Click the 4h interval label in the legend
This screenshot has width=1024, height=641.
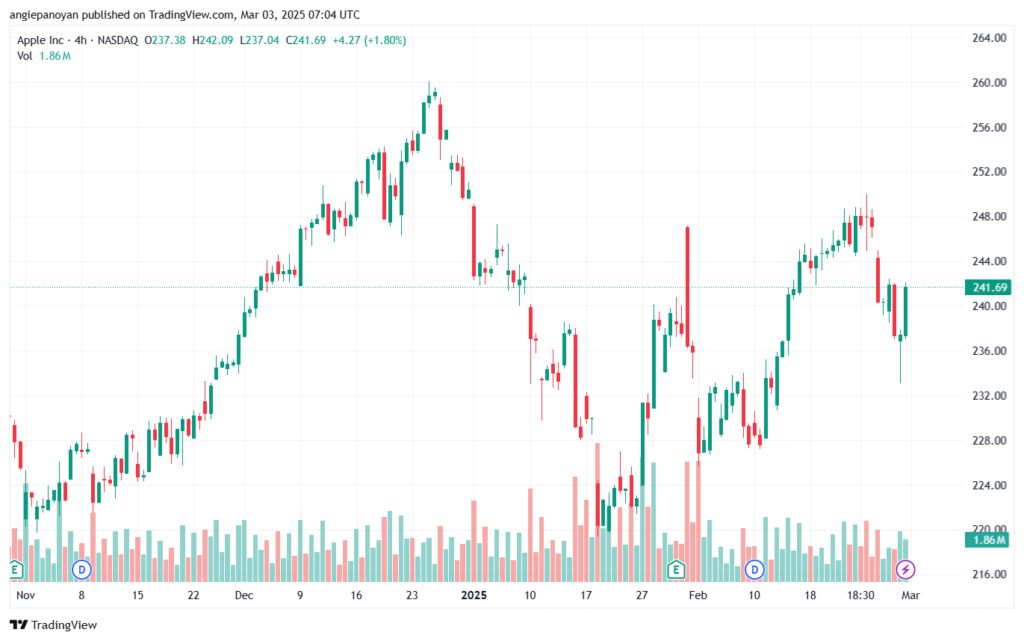click(x=80, y=40)
